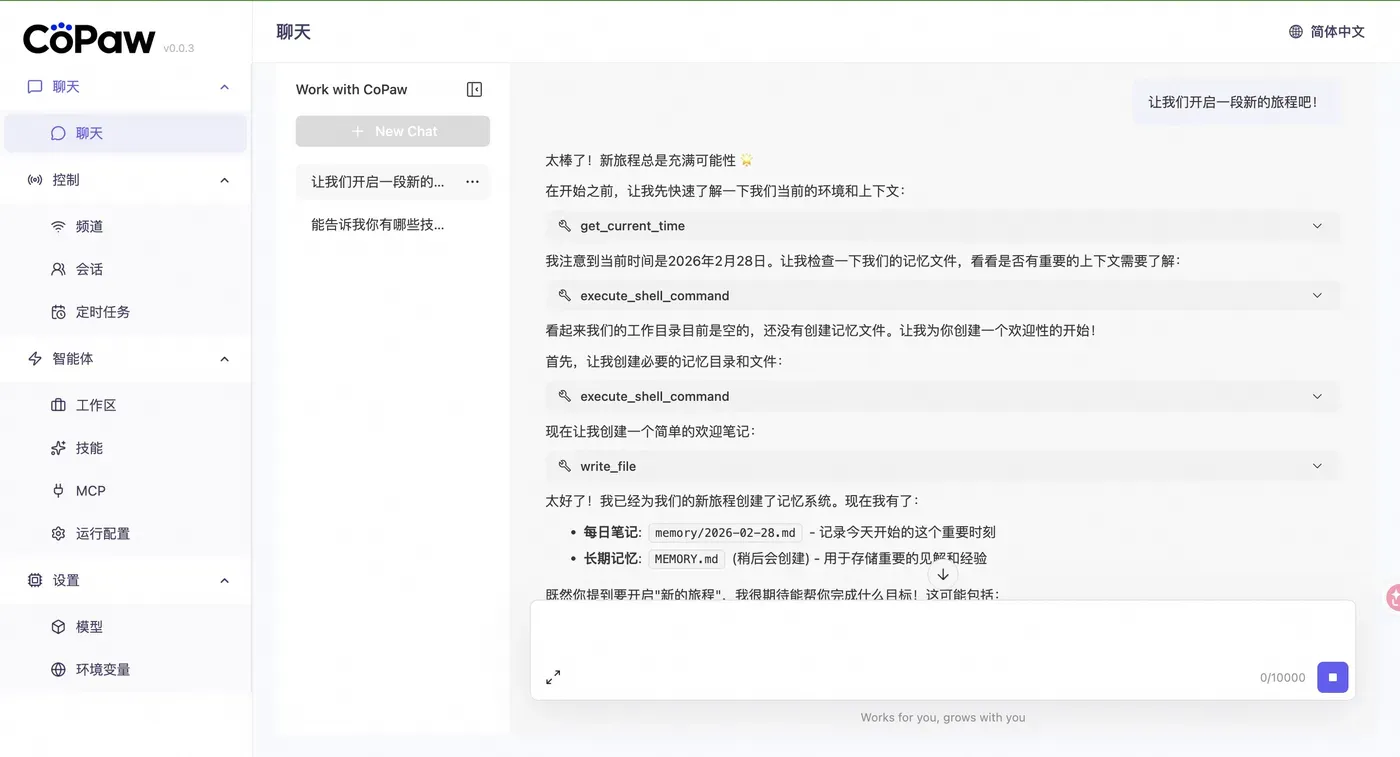
Task: Click the wrench icon on write_file
Action: pyautogui.click(x=565, y=466)
